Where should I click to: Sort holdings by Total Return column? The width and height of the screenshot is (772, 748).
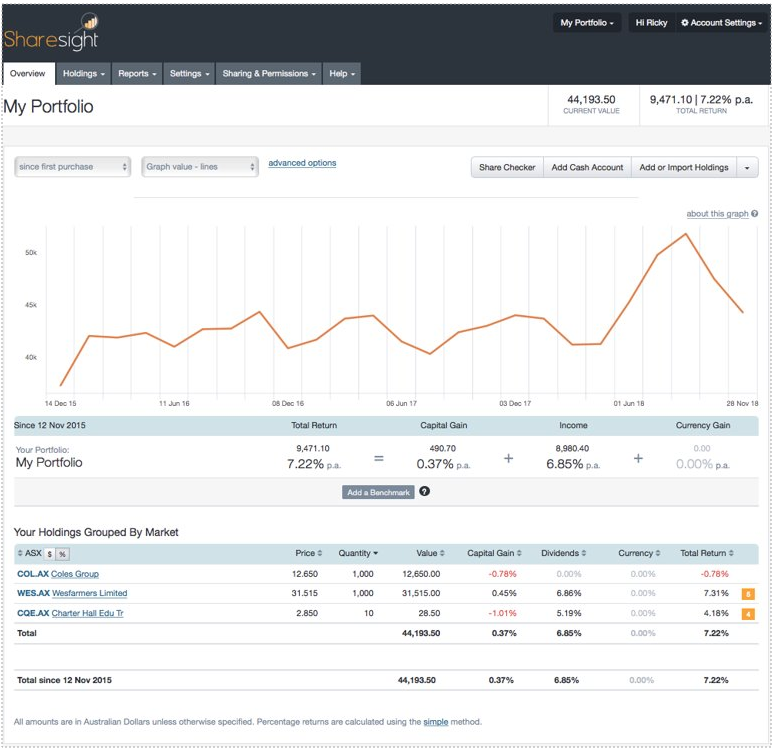[x=707, y=553]
